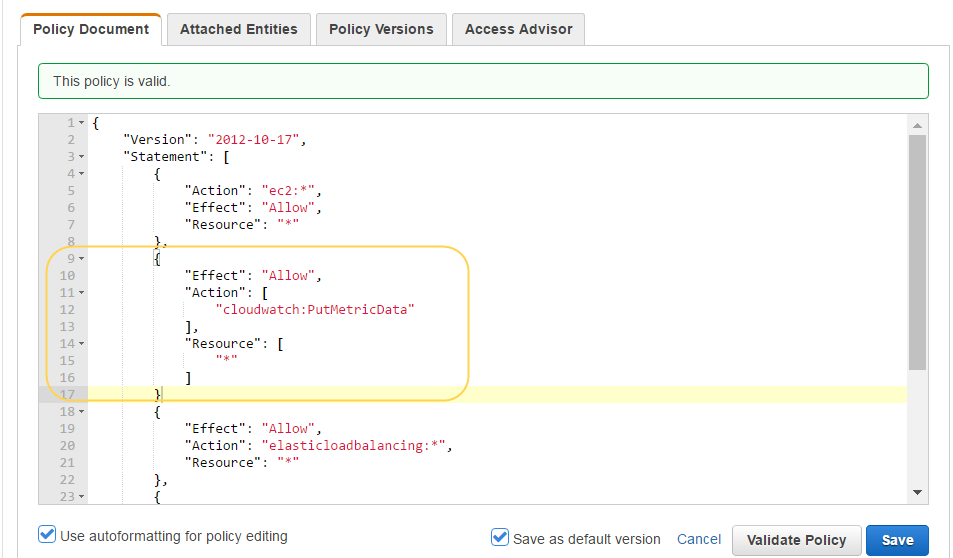Uncheck Save as default version
This screenshot has width=953, height=558.
coord(501,538)
